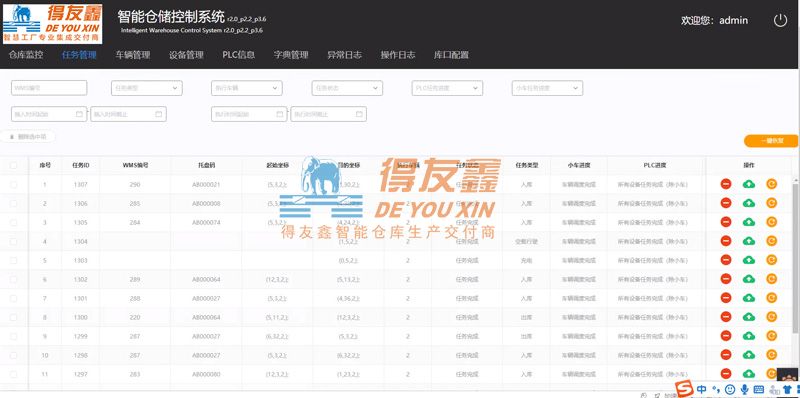Open the Sogou emoji smiley icon

[730, 389]
